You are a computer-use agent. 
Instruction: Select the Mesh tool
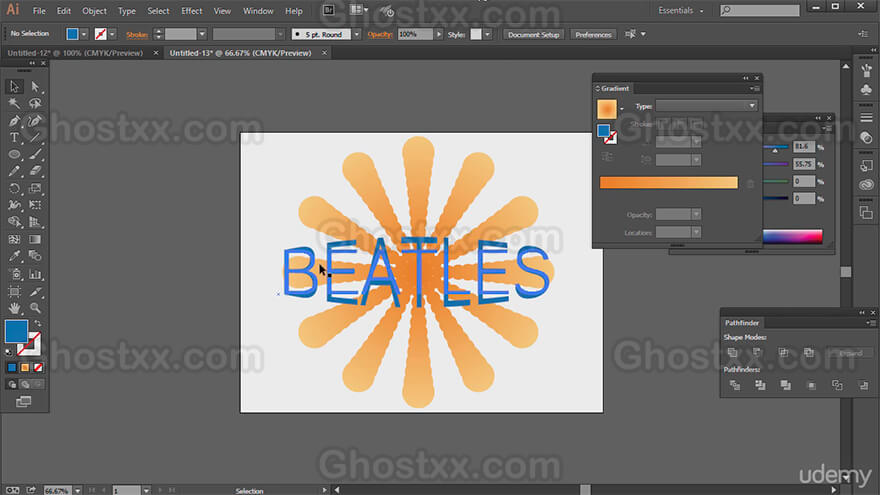click(14, 240)
